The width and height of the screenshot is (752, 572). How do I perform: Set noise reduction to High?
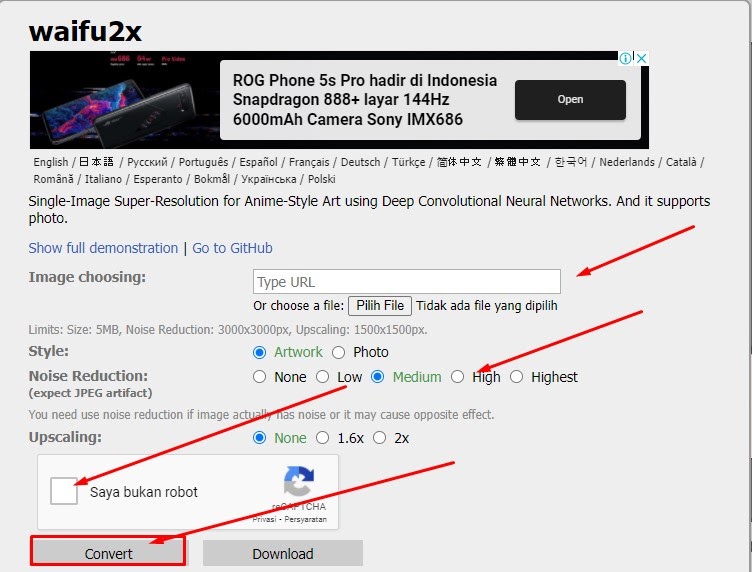pyautogui.click(x=458, y=377)
